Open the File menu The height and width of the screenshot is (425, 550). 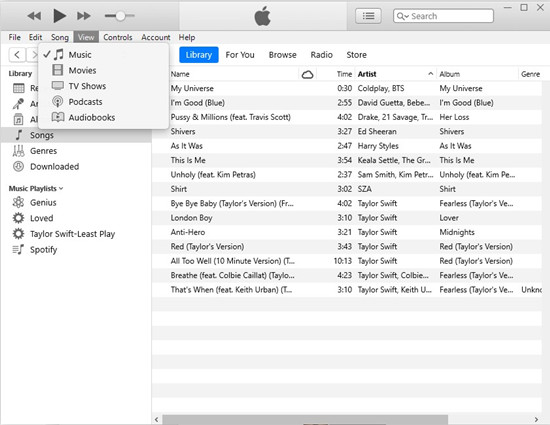[14, 37]
